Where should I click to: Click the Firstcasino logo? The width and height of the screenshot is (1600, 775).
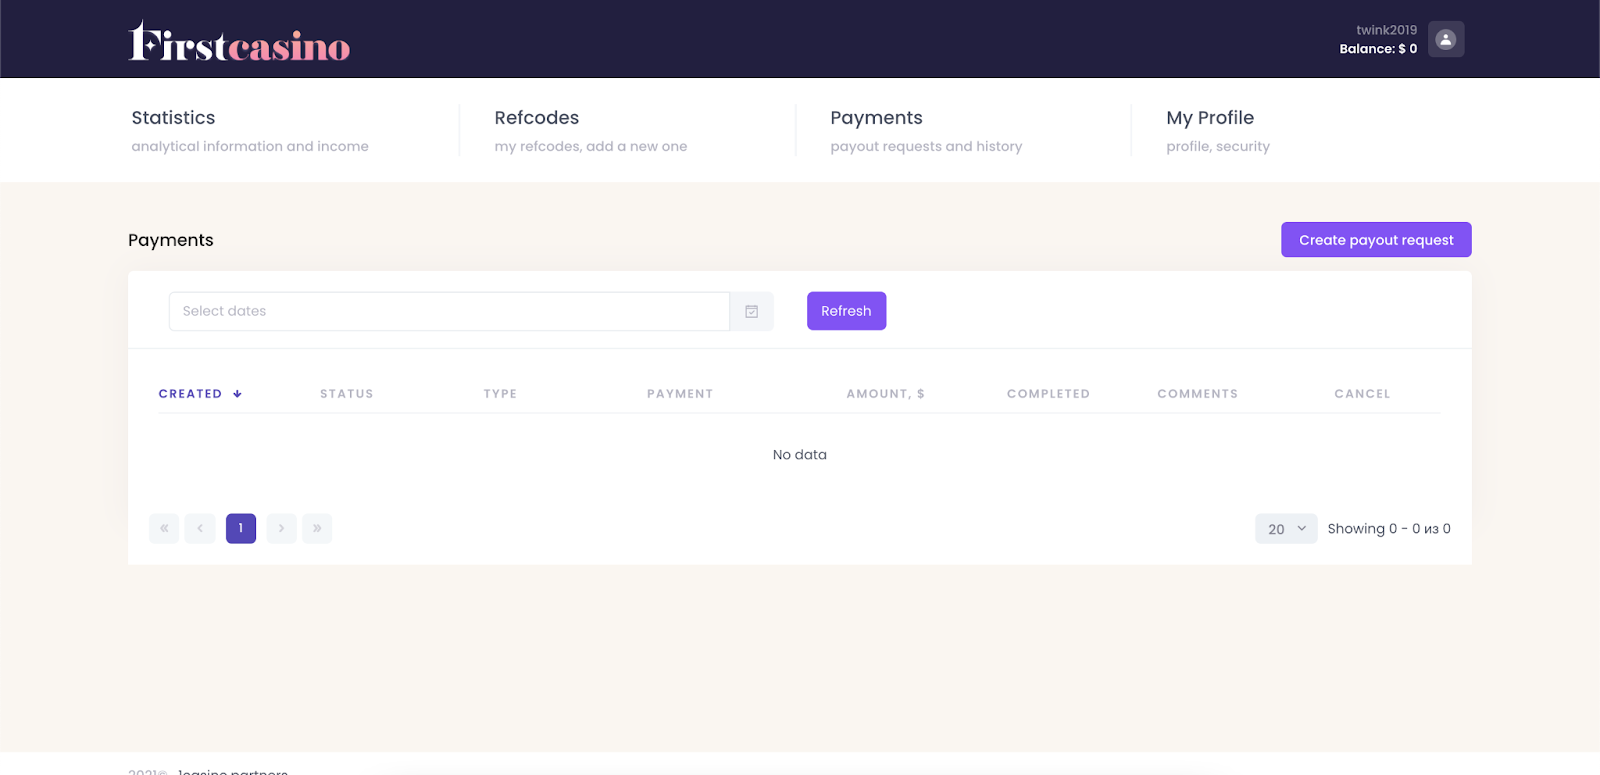pyautogui.click(x=239, y=42)
